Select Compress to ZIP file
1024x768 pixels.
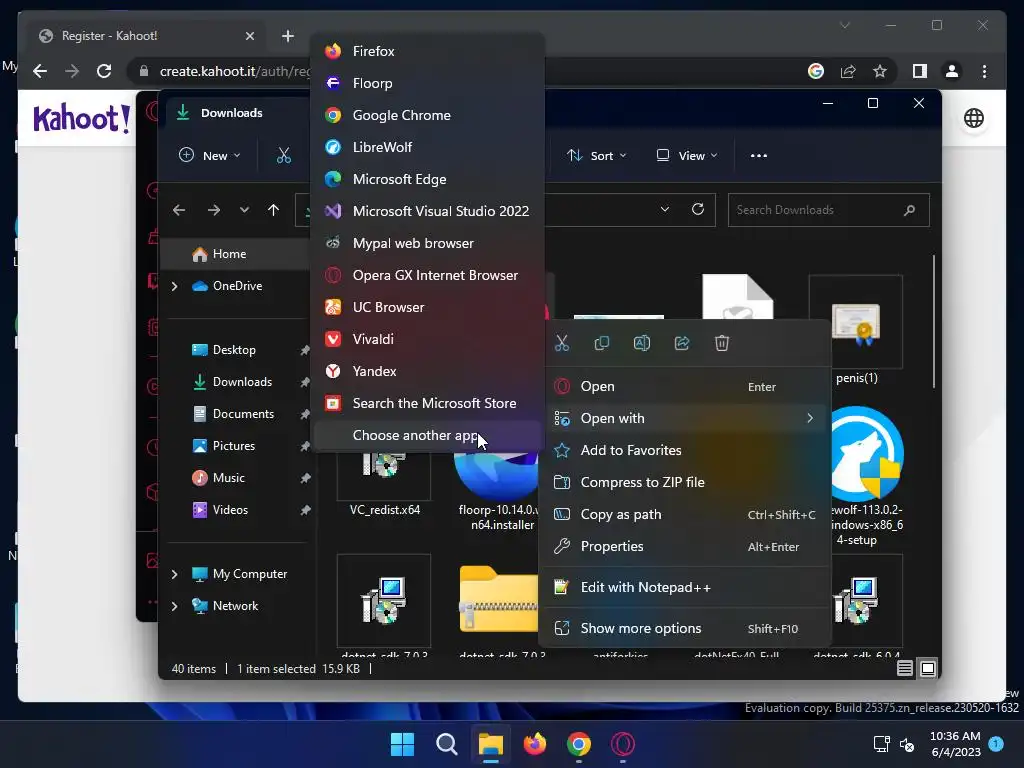[685, 482]
